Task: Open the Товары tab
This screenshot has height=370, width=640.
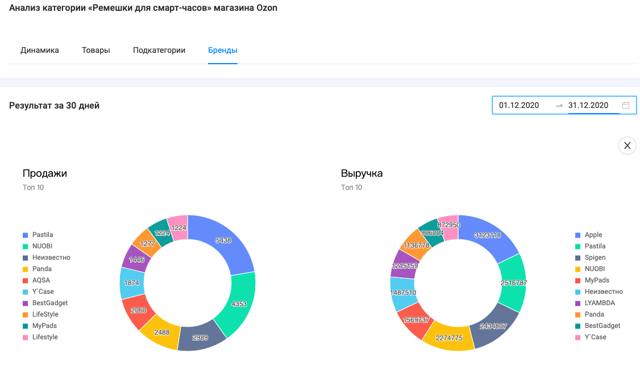Action: [96, 50]
